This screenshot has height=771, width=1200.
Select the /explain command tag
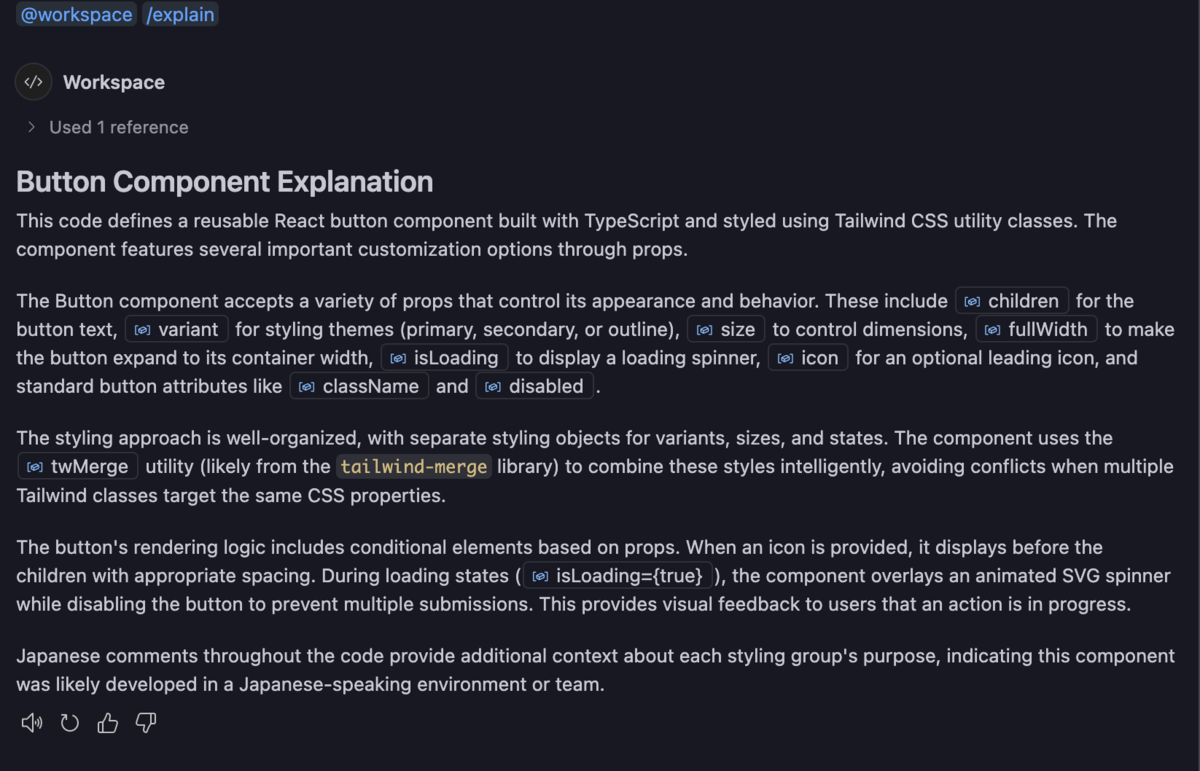pyautogui.click(x=181, y=14)
